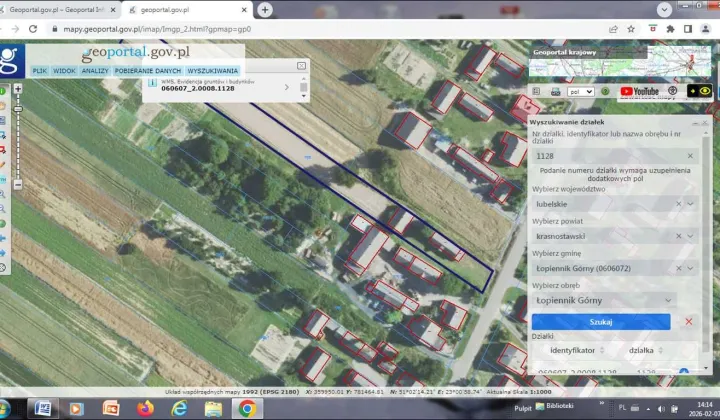Sort results by działka column
This screenshot has width=720, height=420.
[x=640, y=350]
